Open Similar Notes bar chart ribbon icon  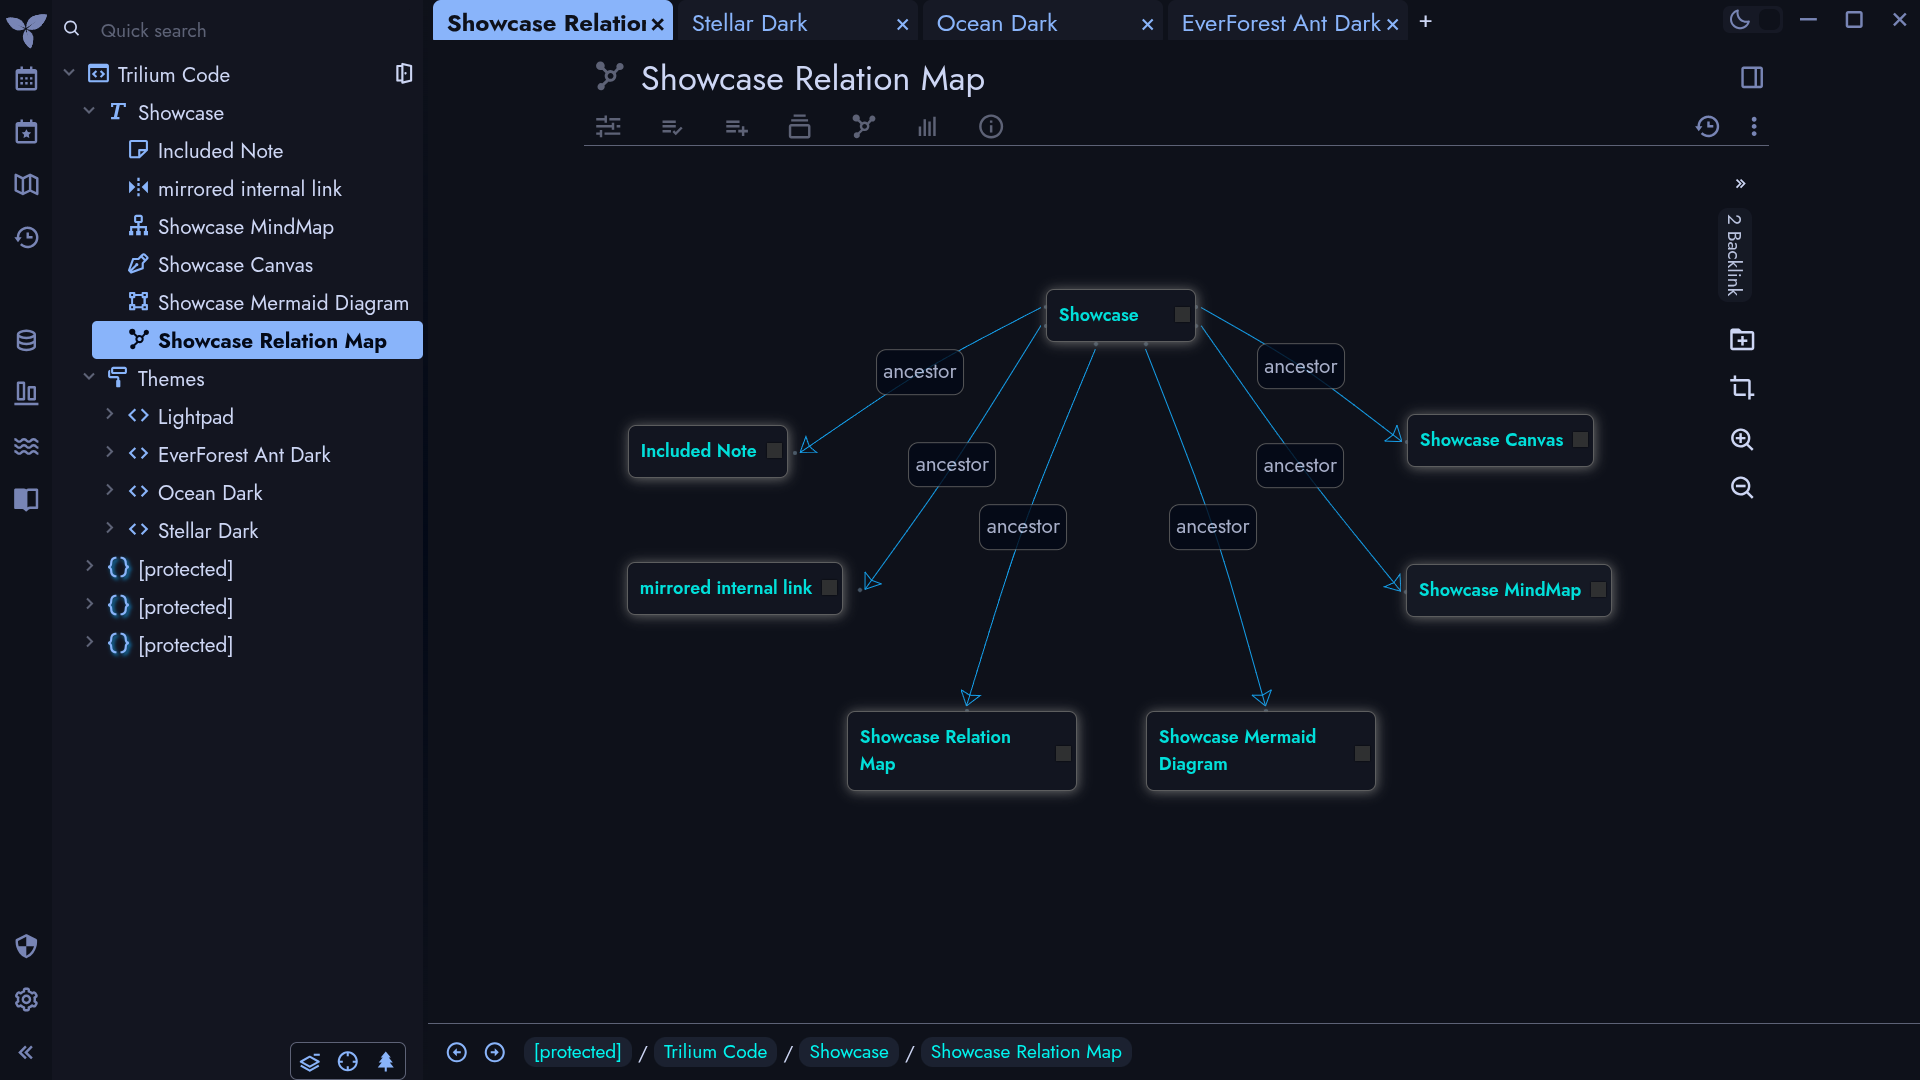927,126
